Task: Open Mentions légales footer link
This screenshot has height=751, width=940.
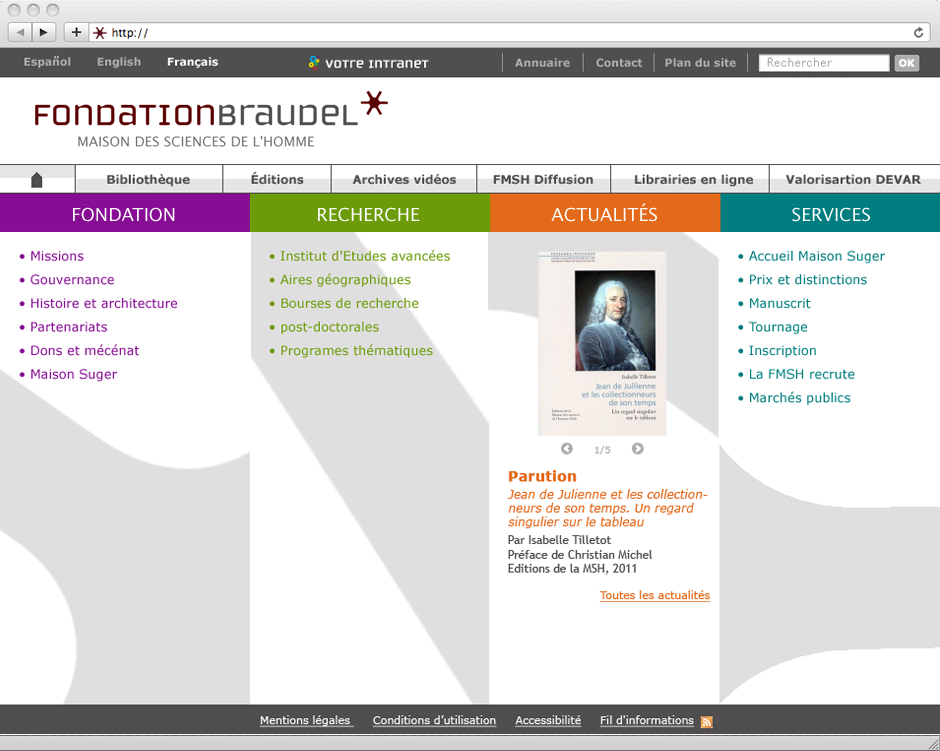Action: (305, 720)
